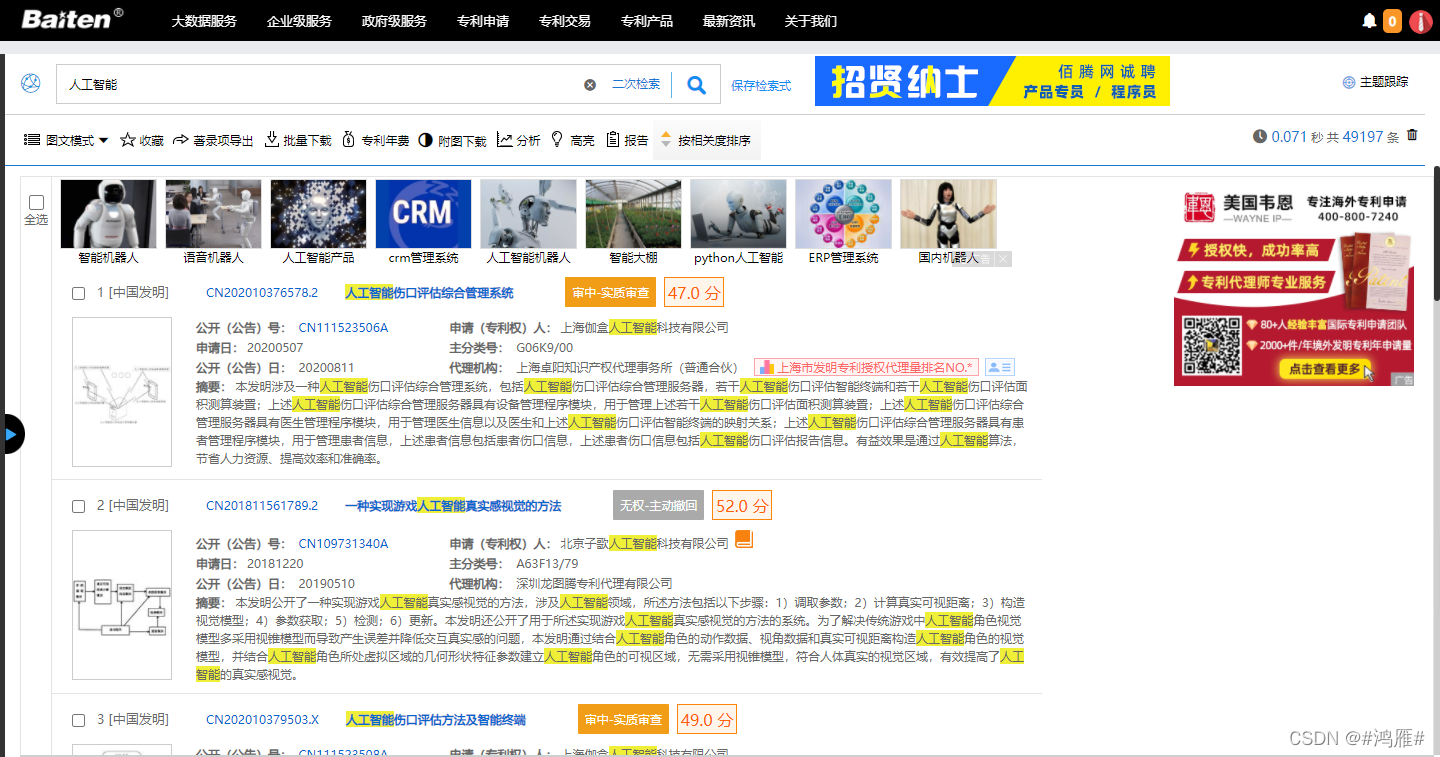Screen dimensions: 1440x757
Task: Click the blue arrow tab on left edge
Action: [11, 434]
